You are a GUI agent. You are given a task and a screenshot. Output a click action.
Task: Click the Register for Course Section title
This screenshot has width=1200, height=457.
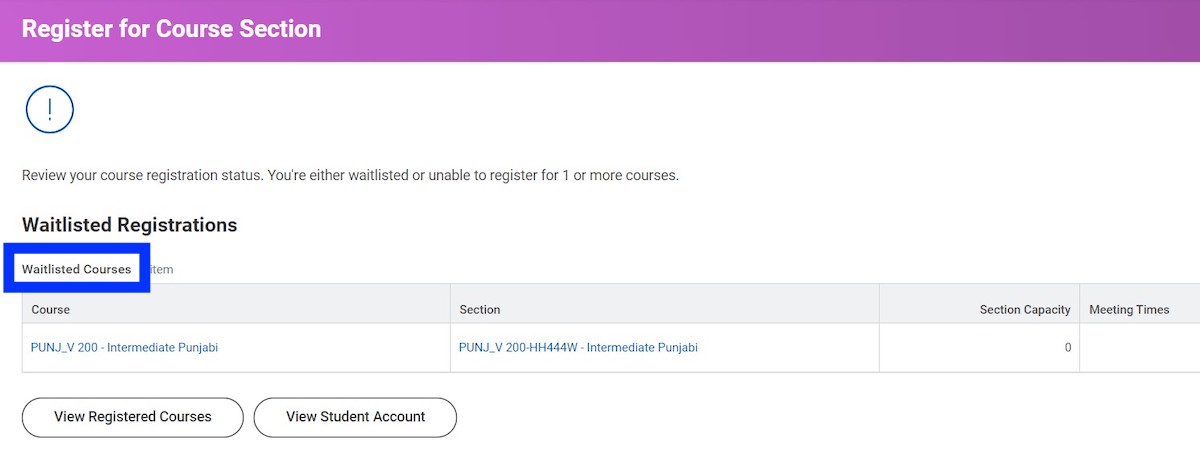click(171, 29)
